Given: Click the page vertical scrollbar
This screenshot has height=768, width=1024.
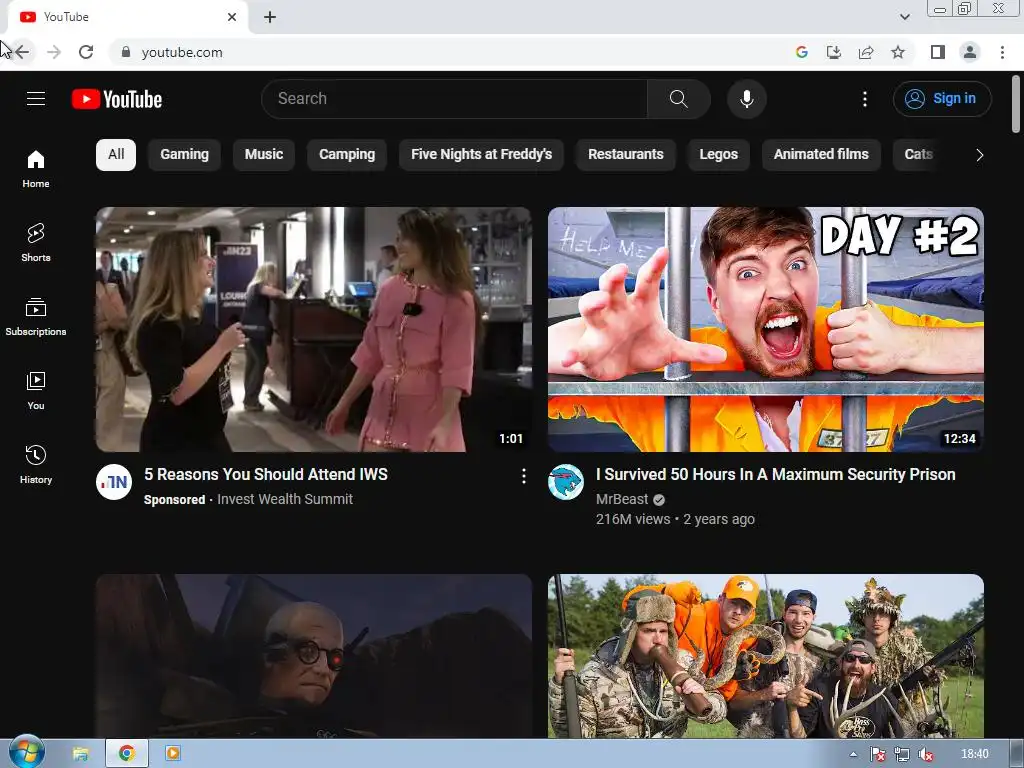Looking at the screenshot, I should [1016, 104].
